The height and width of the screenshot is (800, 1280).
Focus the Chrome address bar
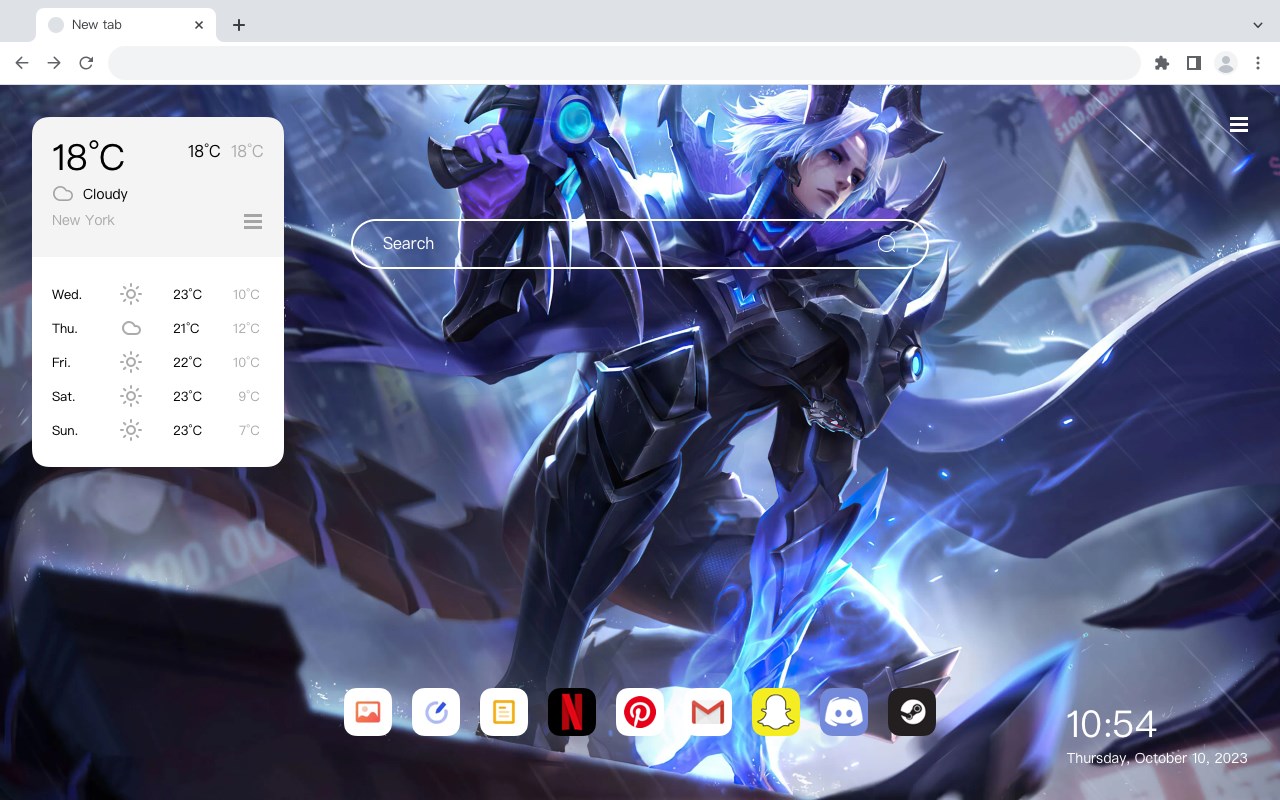[624, 63]
